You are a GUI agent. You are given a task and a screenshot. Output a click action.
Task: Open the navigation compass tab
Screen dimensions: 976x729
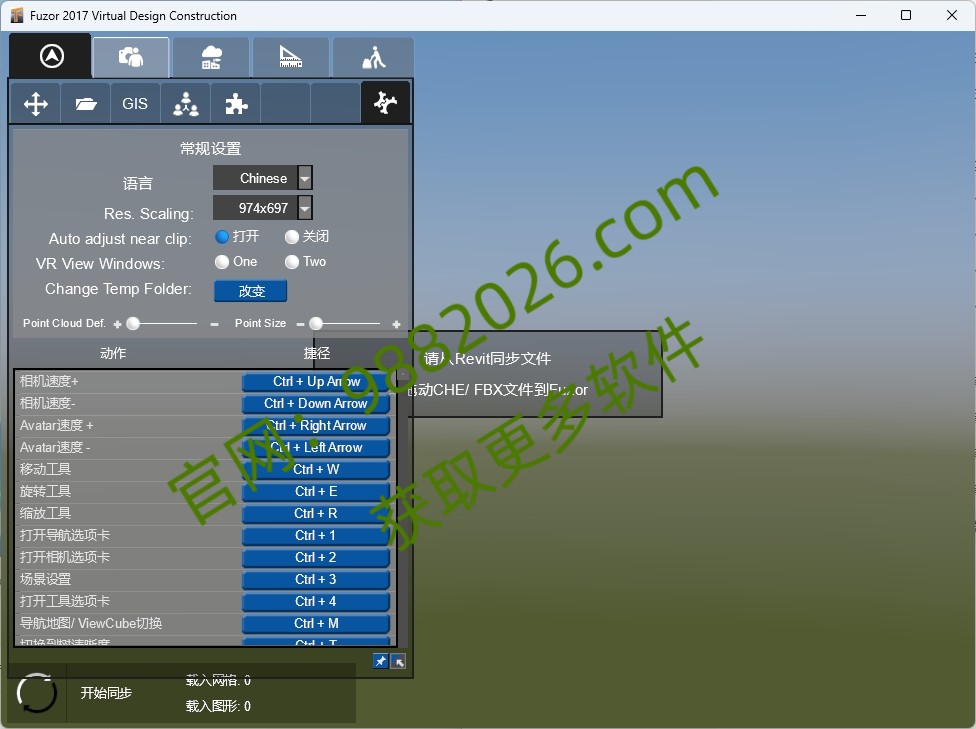(51, 56)
